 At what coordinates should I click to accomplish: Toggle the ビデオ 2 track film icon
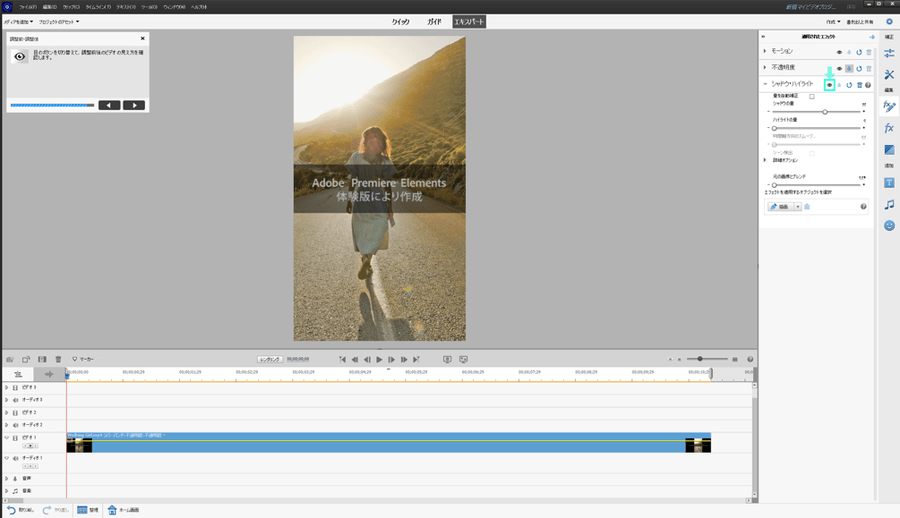click(x=15, y=413)
